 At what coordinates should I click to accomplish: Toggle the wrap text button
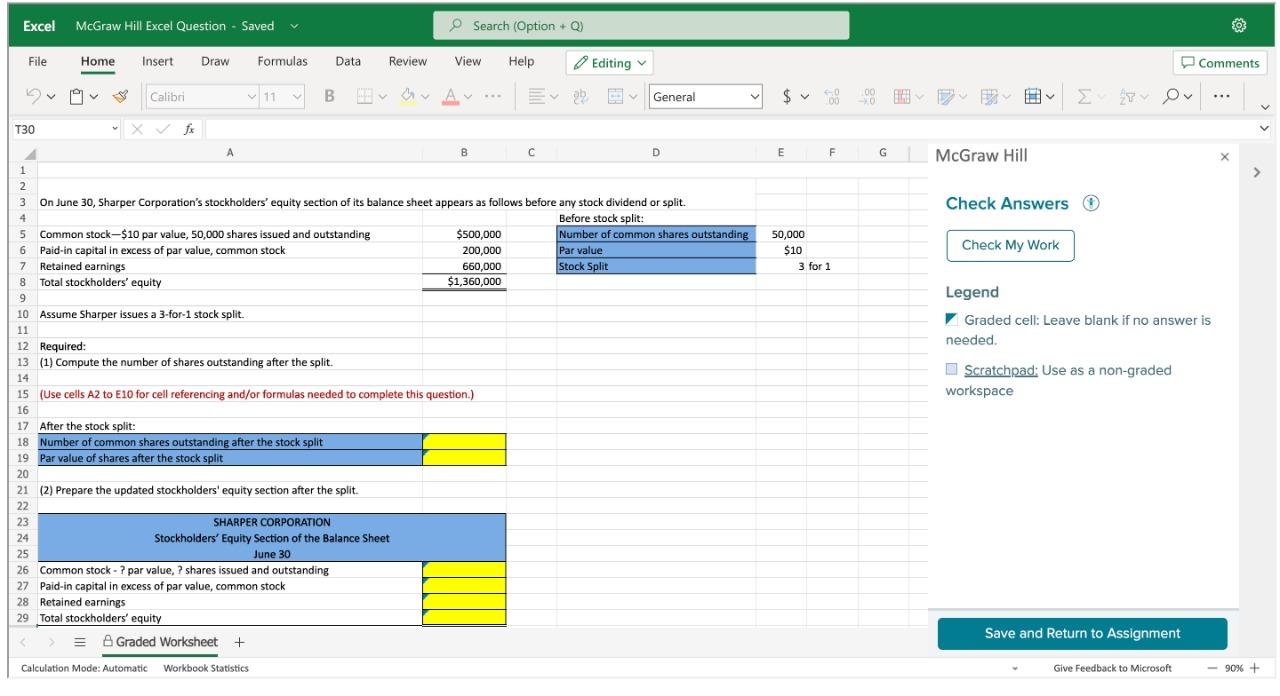point(578,97)
